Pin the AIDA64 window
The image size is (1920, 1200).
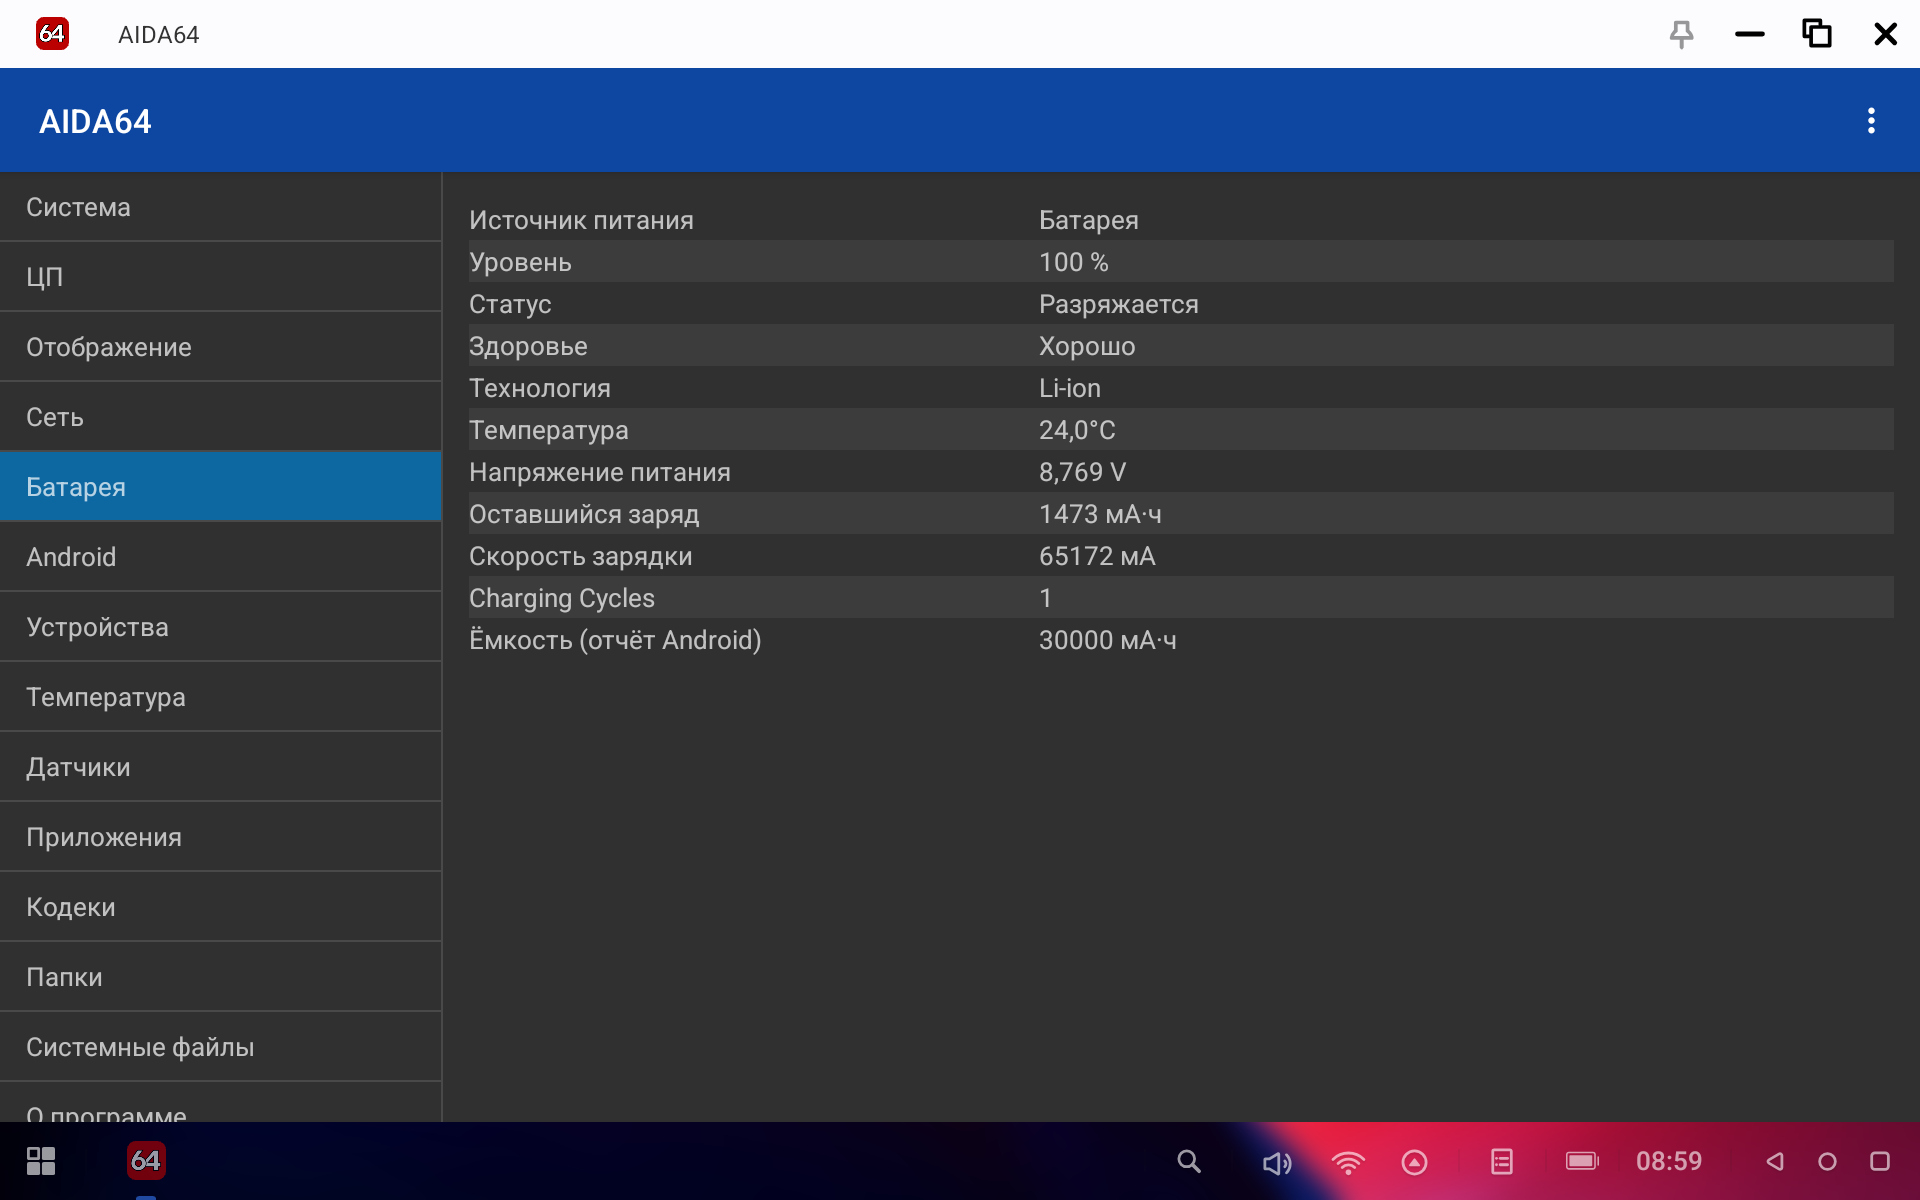(1681, 34)
